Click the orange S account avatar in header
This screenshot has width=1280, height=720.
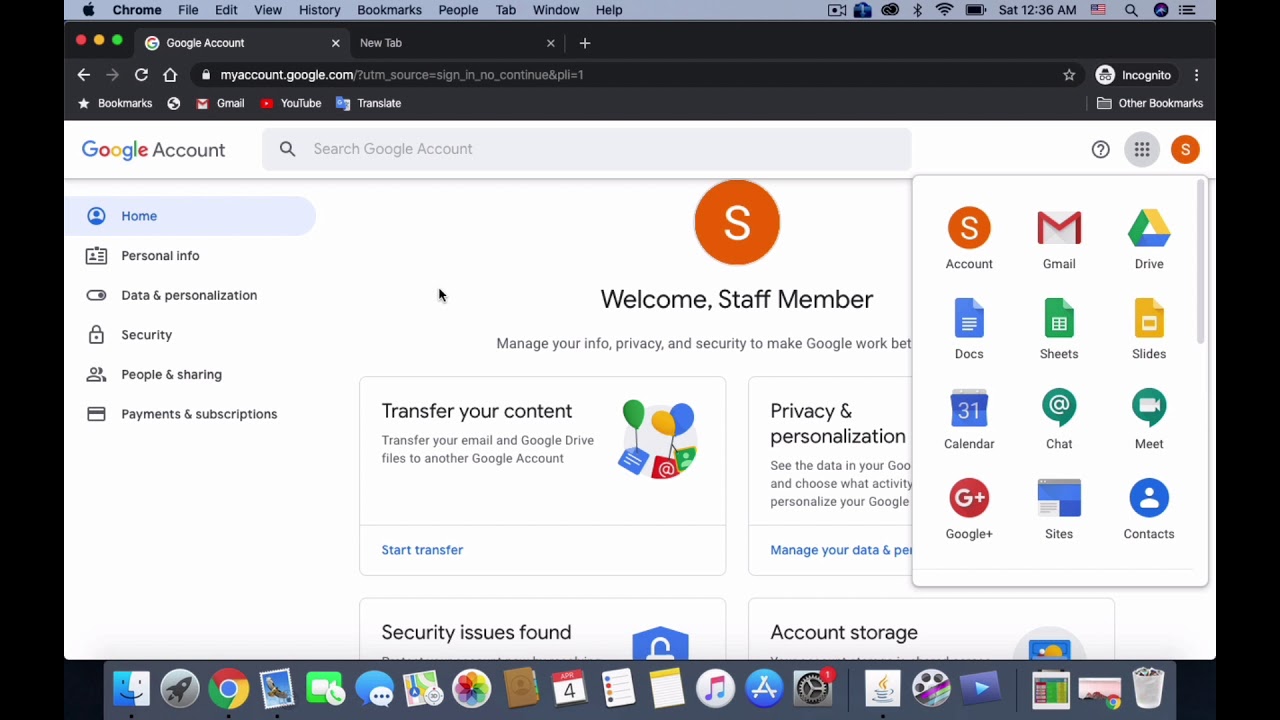point(1185,150)
